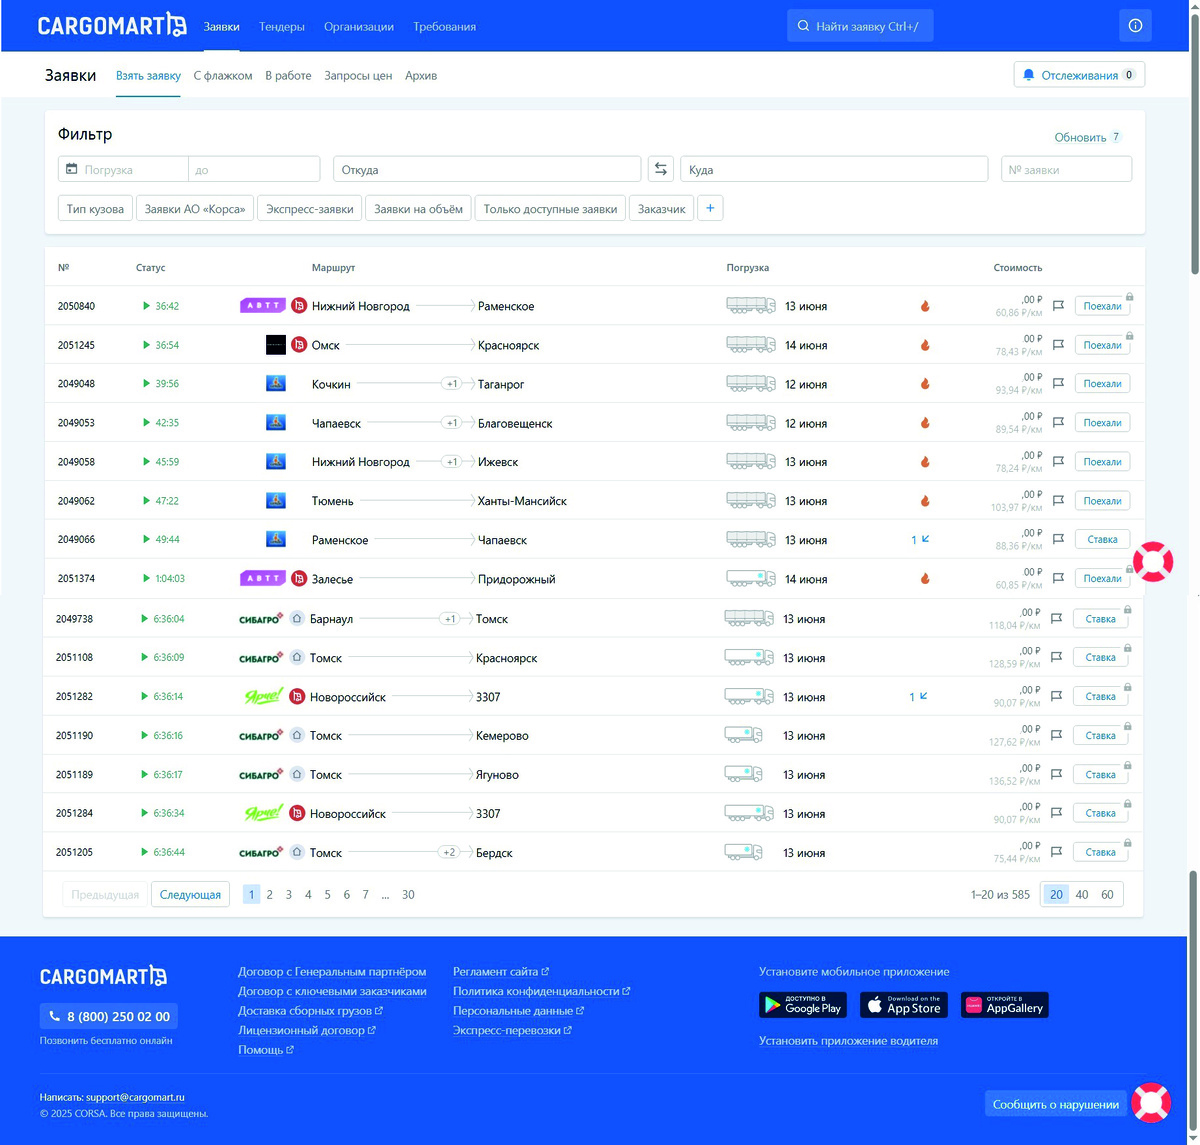The image size is (1200, 1145).
Task: Flag order 2049066
Action: (1058, 540)
